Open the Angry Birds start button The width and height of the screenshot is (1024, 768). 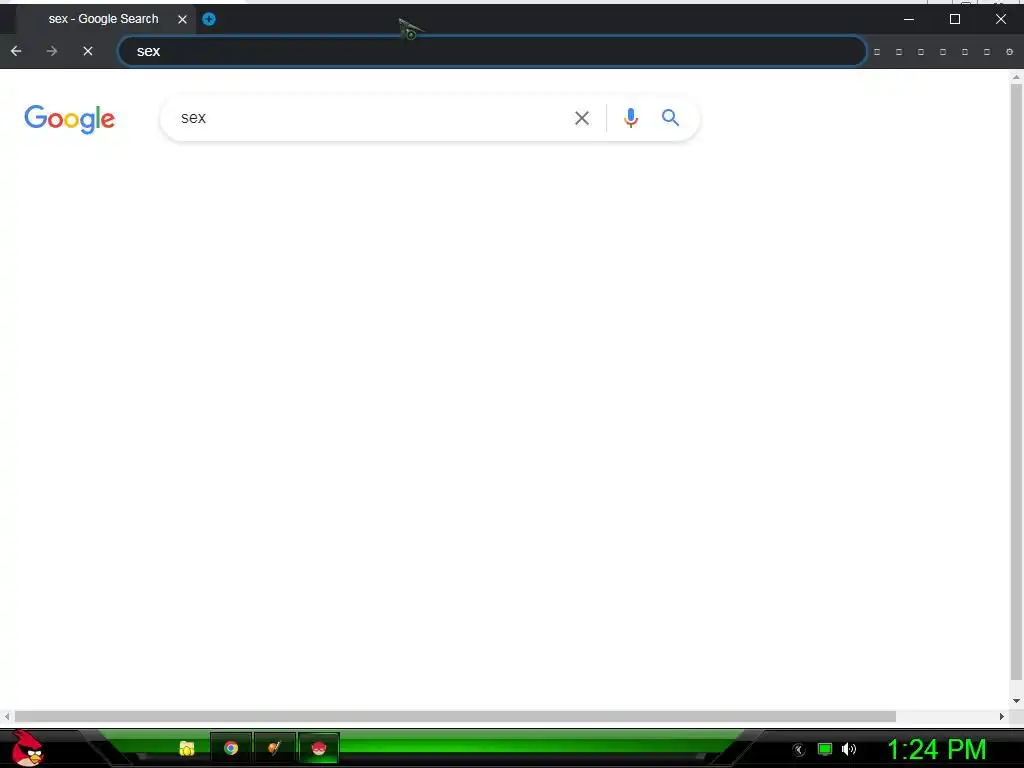(27, 748)
